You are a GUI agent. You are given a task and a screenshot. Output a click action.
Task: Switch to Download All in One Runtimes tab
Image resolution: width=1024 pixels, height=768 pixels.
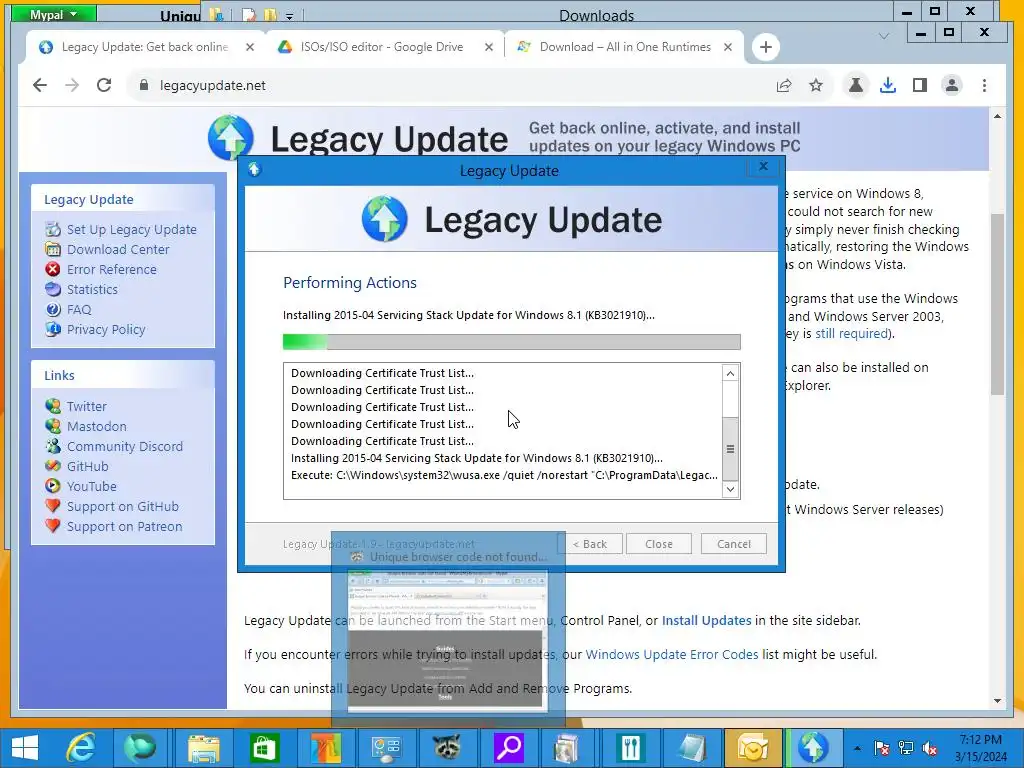(625, 47)
